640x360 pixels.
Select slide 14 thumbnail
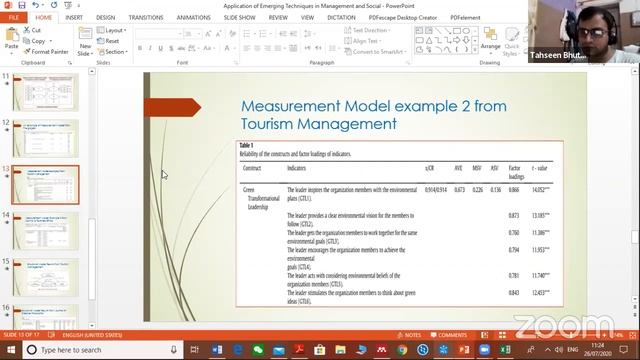45,231
